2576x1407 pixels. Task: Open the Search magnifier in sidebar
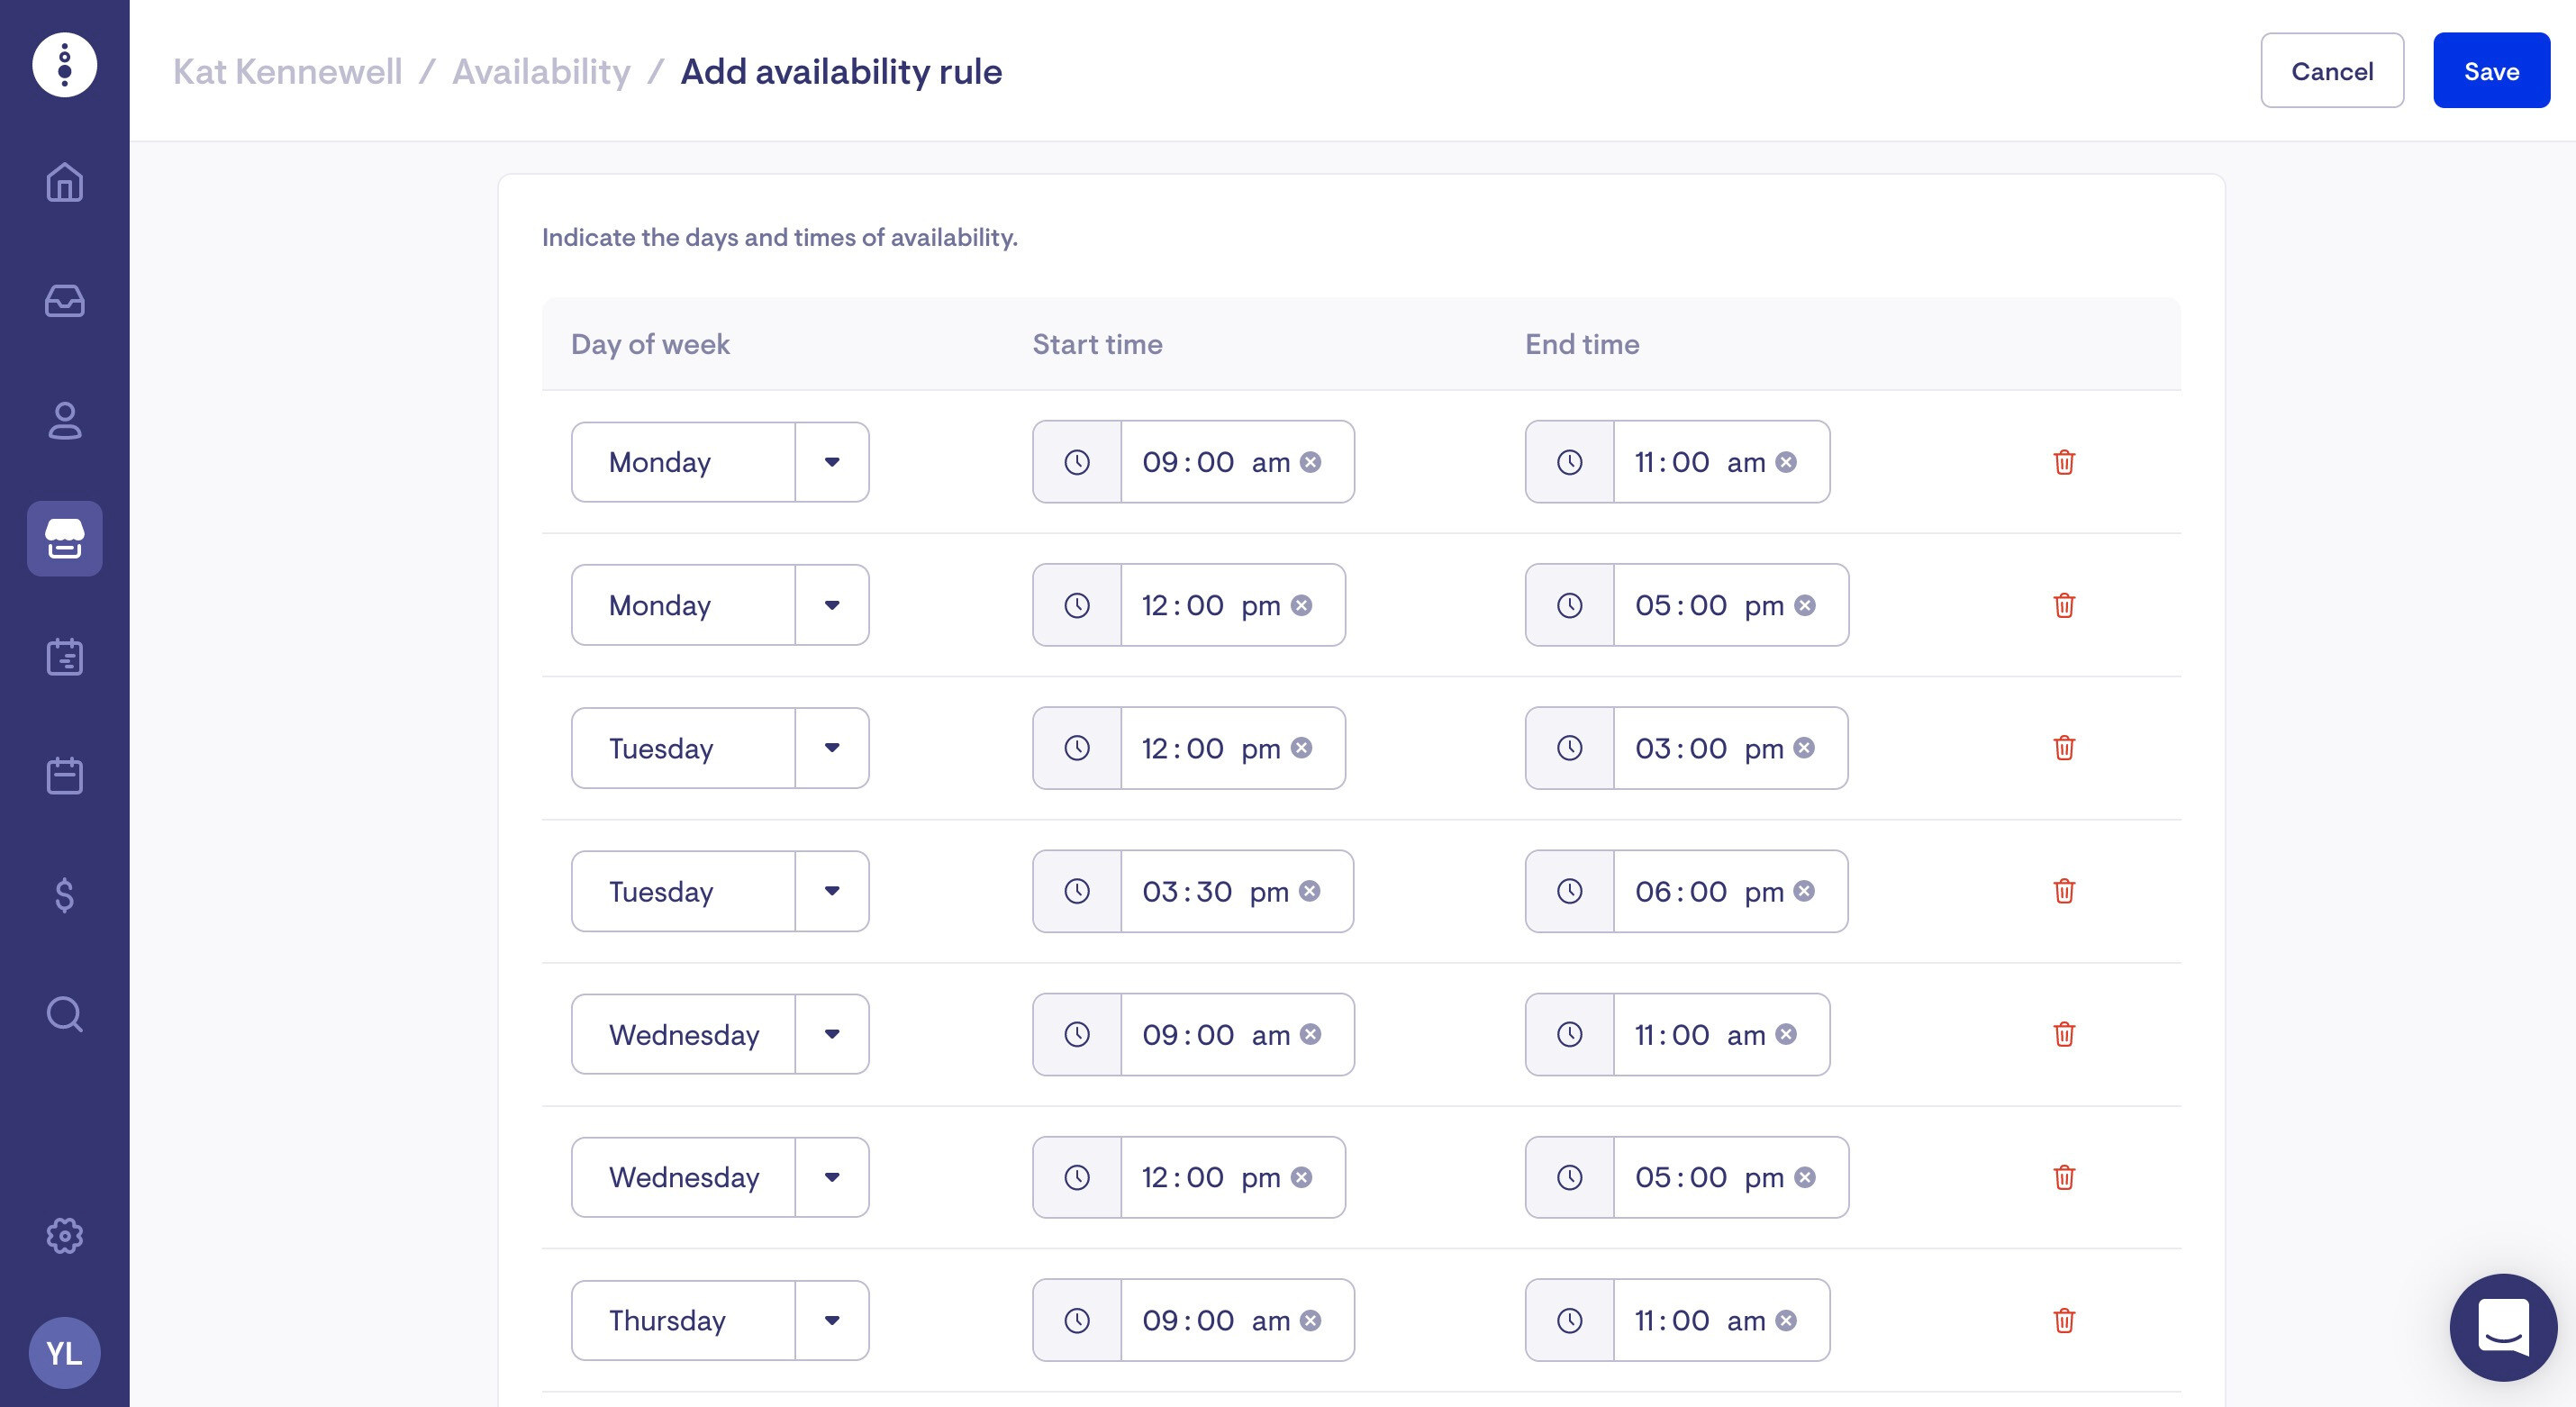coord(64,1014)
